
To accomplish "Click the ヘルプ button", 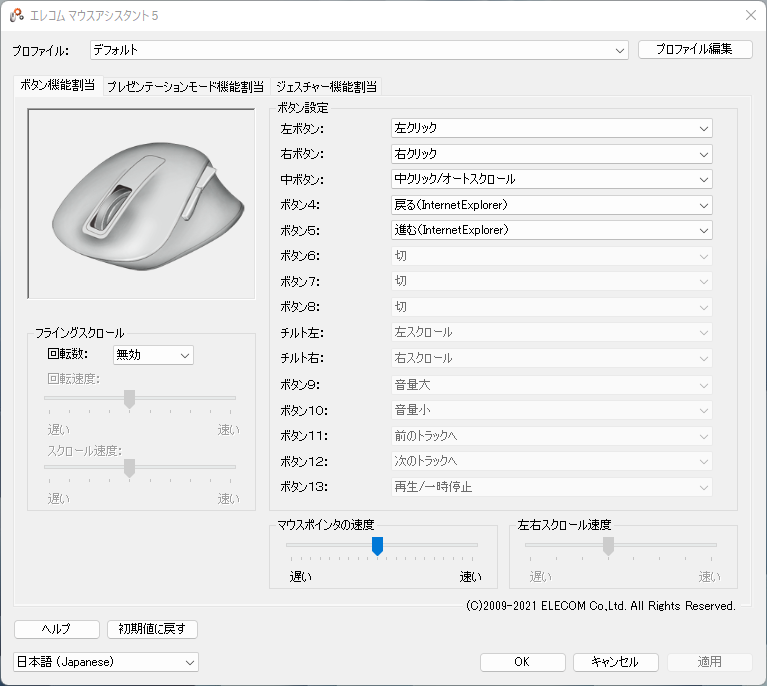I will [57, 629].
